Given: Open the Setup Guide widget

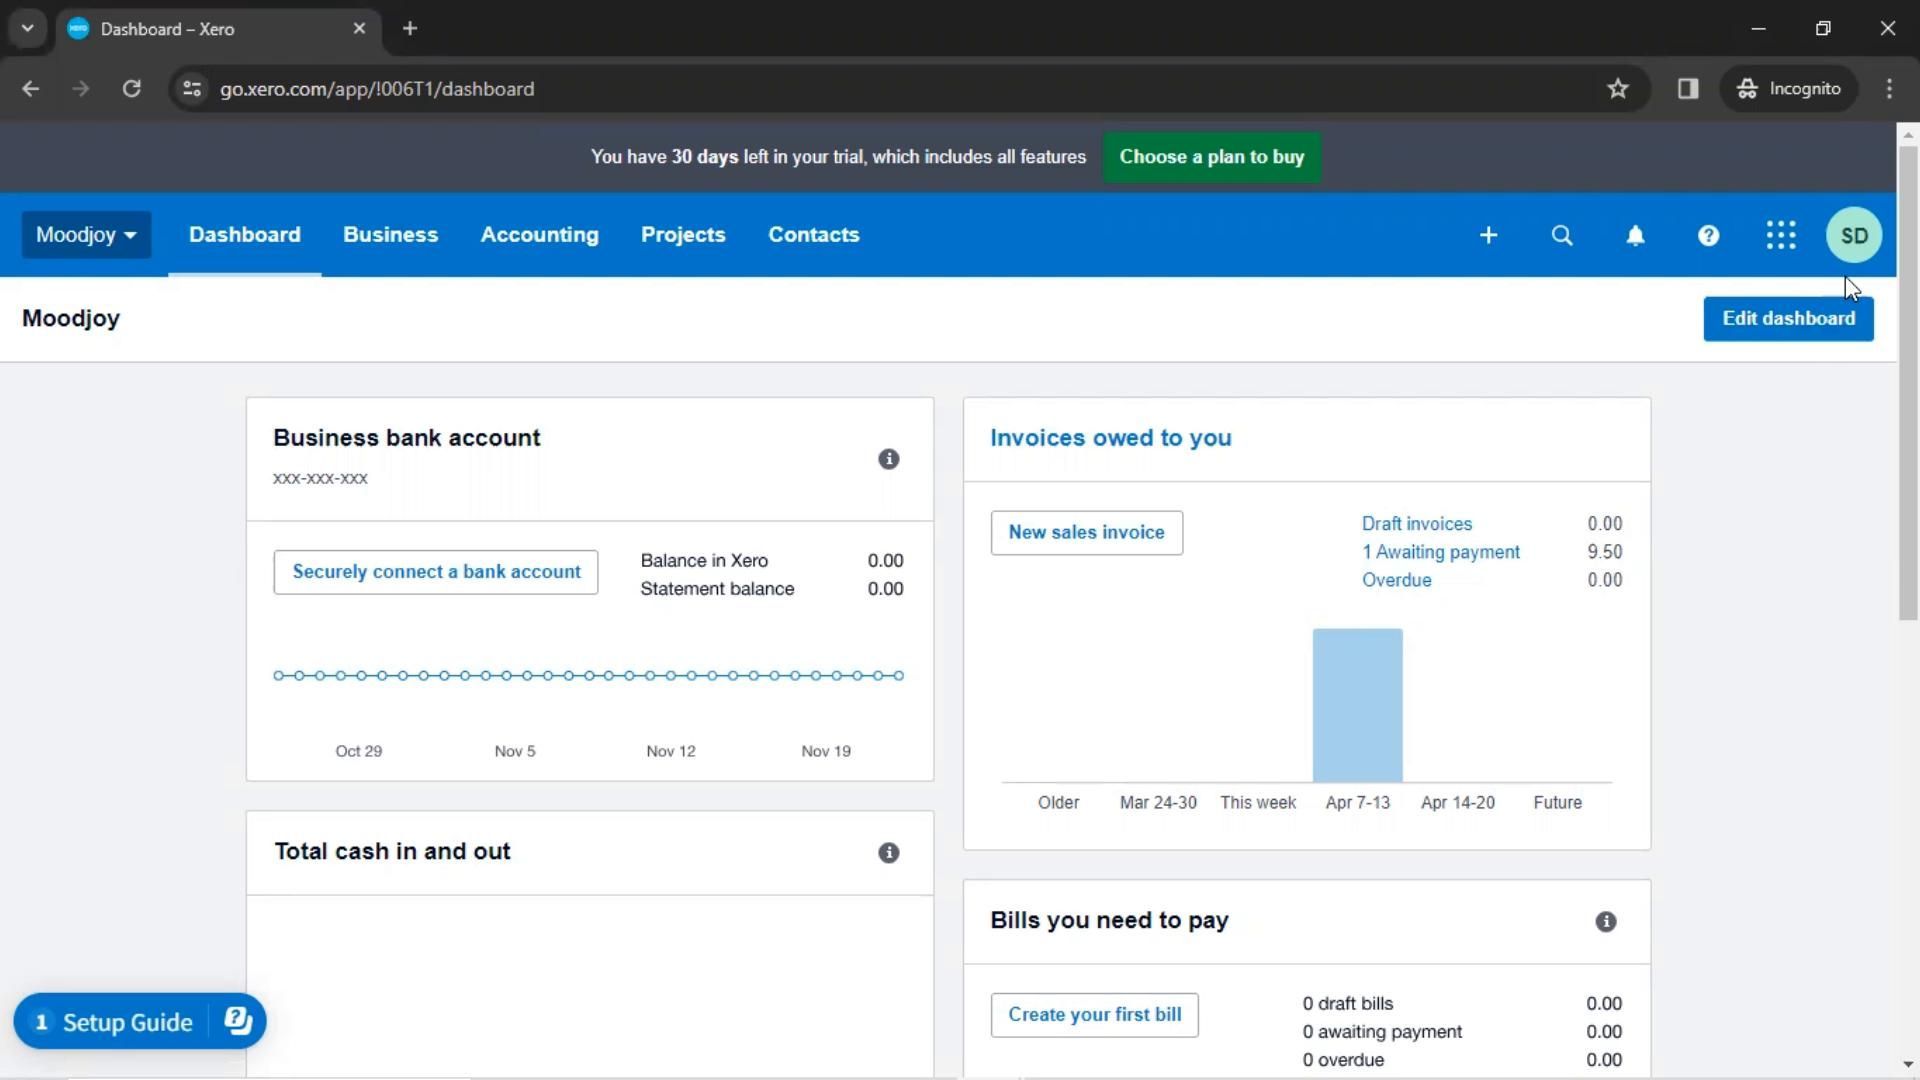Looking at the screenshot, I should [126, 1022].
